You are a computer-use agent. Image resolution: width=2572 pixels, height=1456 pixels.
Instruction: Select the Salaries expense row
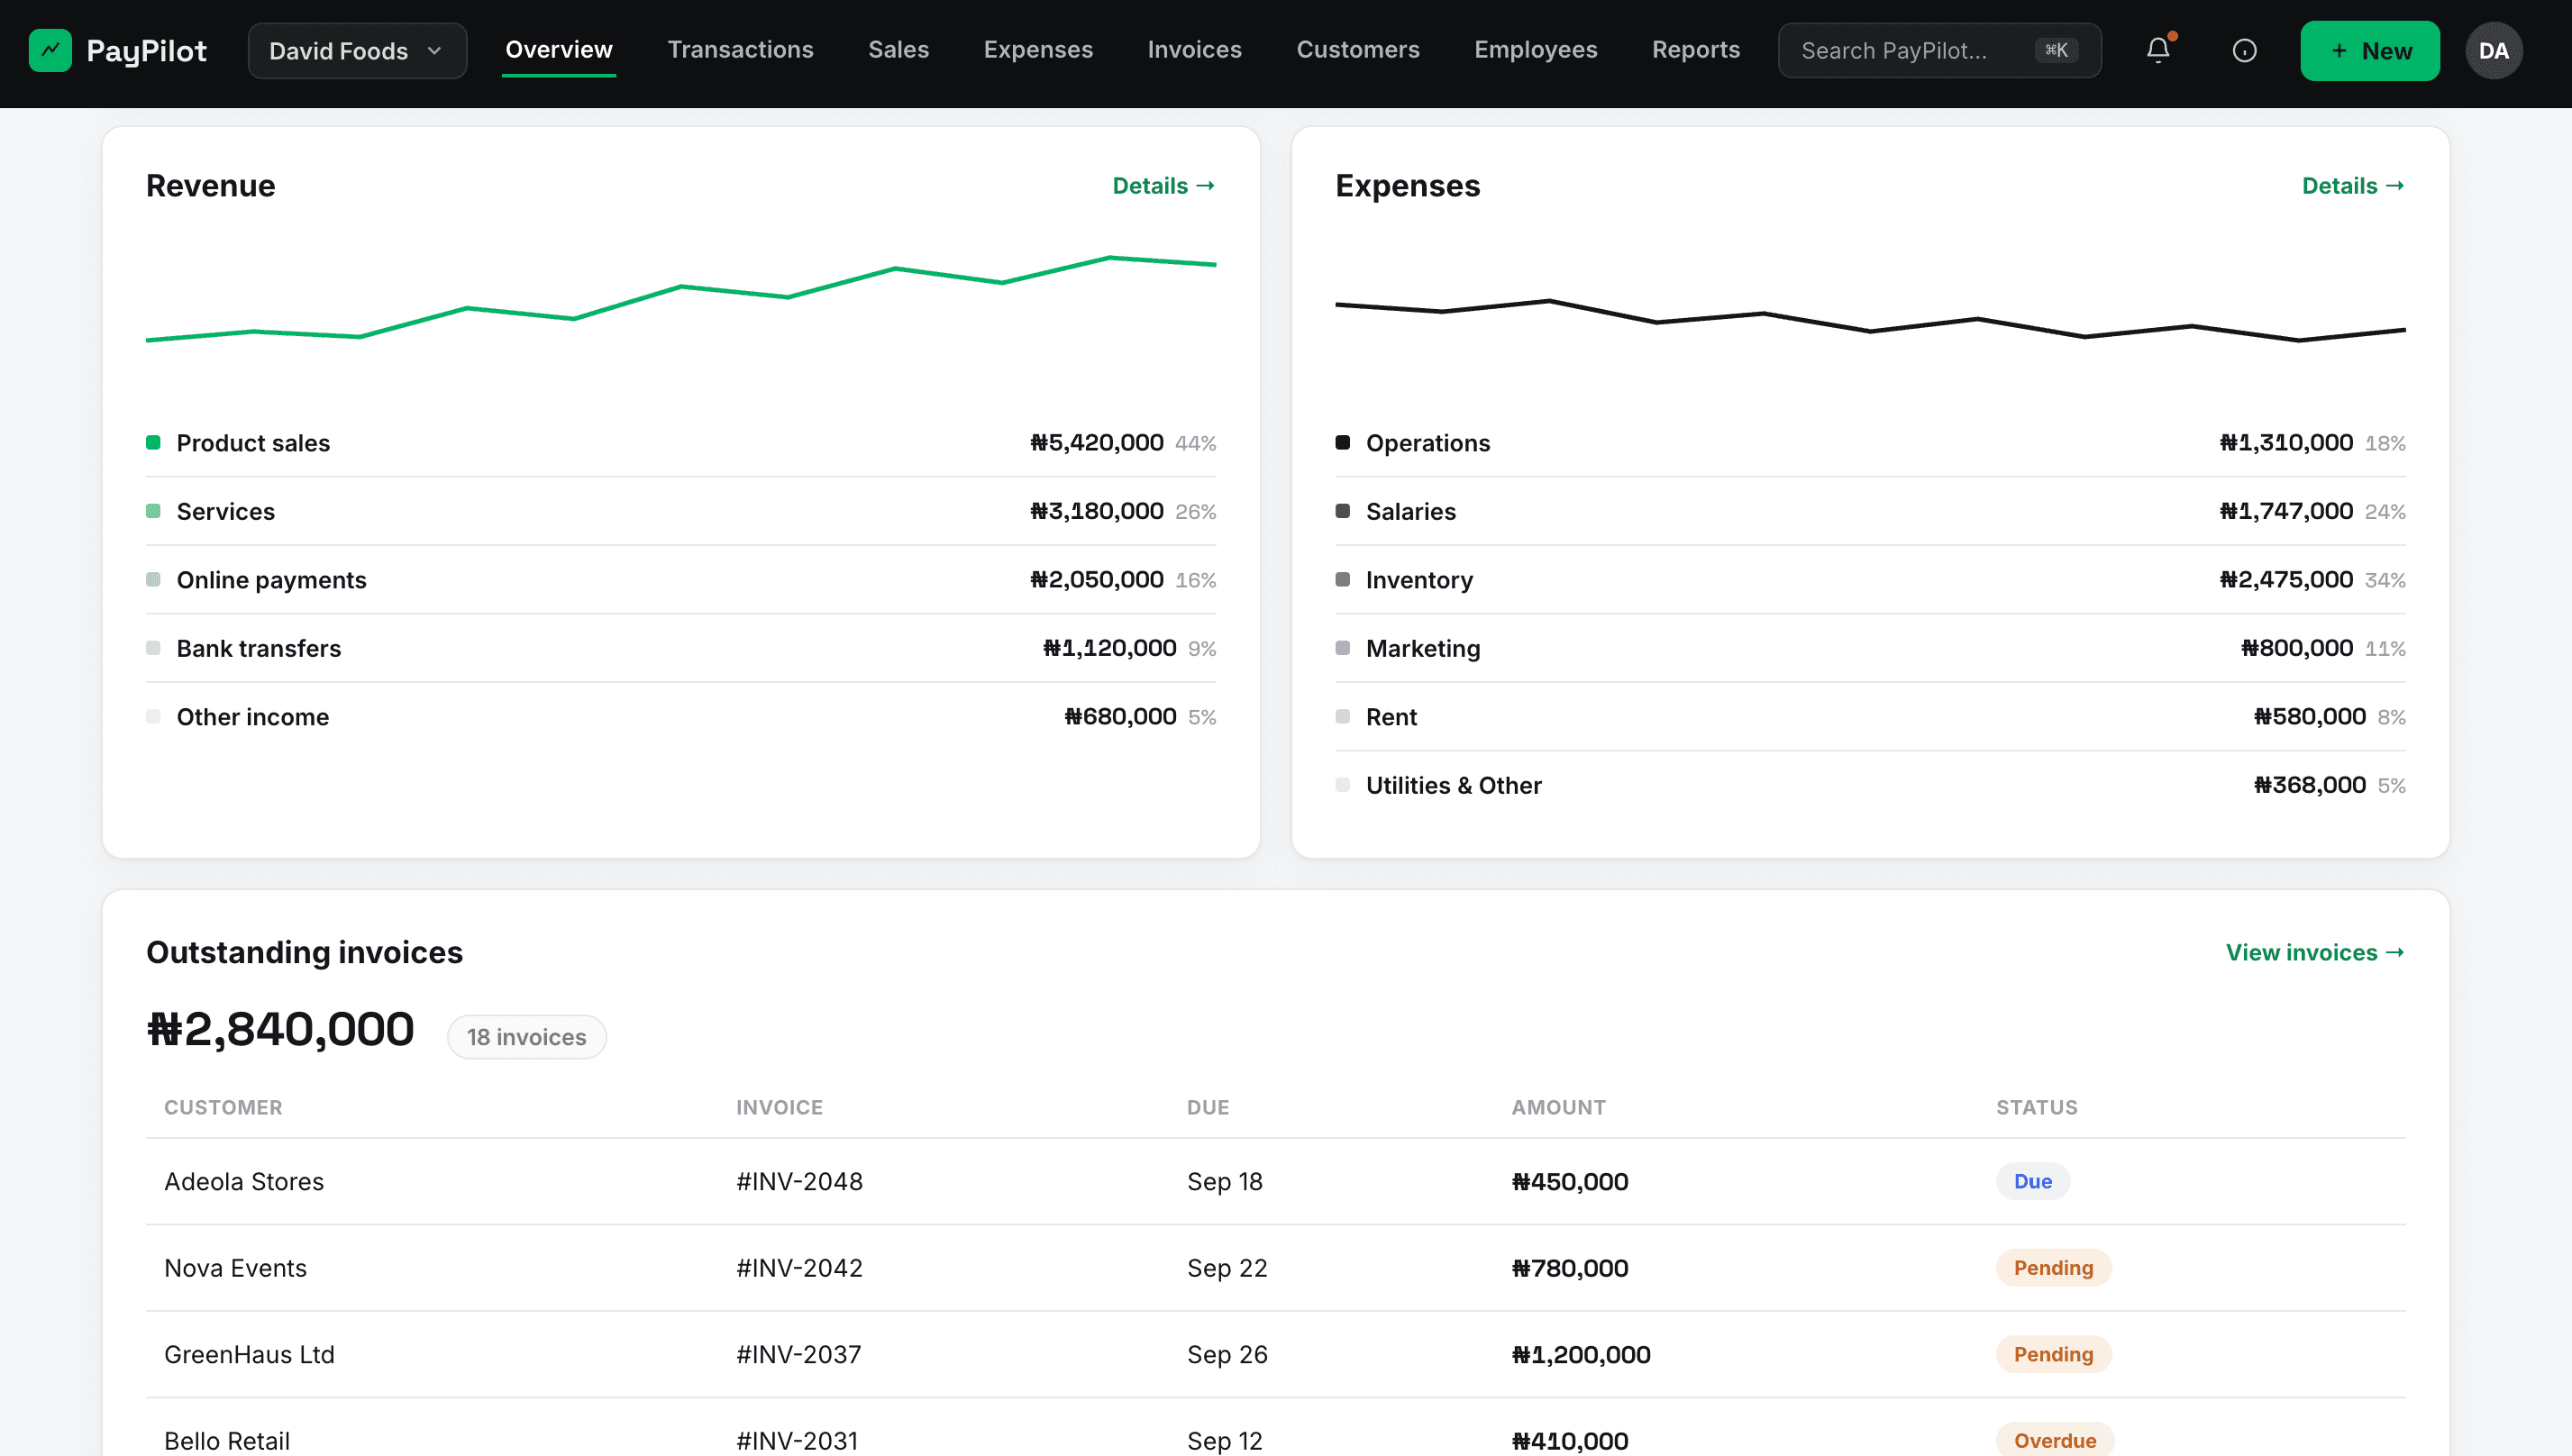pyautogui.click(x=1870, y=511)
